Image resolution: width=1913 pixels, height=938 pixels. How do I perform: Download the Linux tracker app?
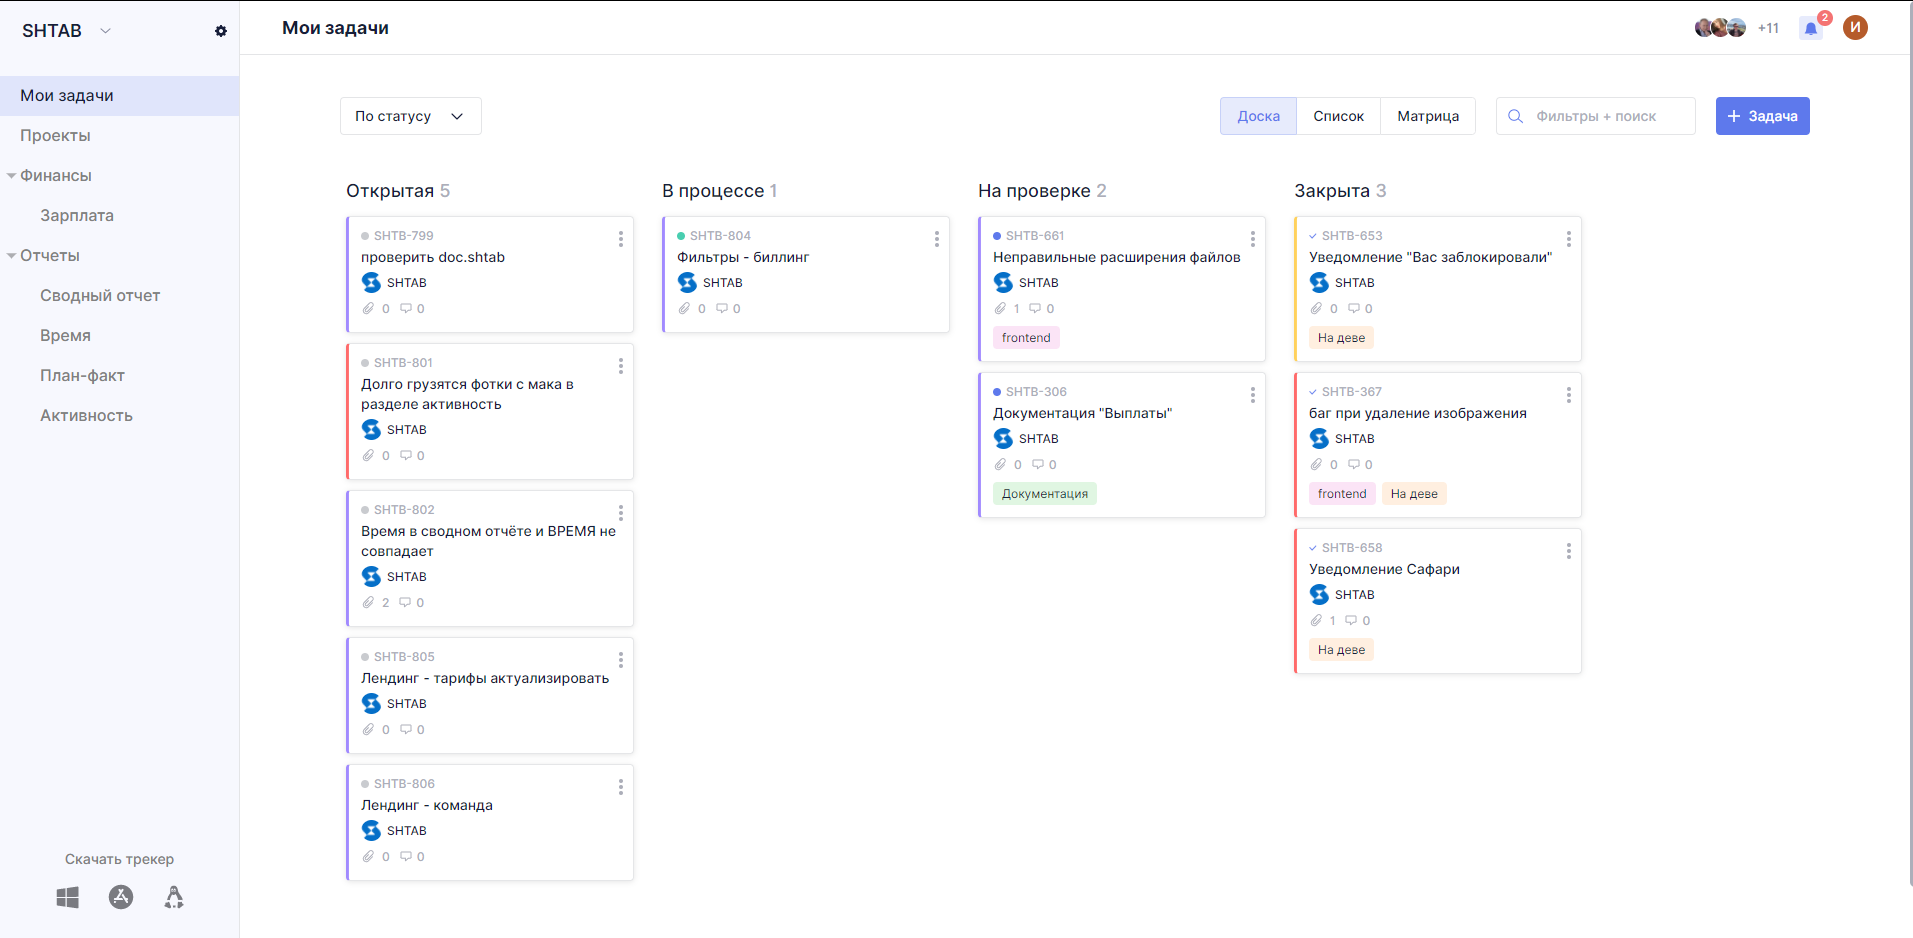(174, 897)
